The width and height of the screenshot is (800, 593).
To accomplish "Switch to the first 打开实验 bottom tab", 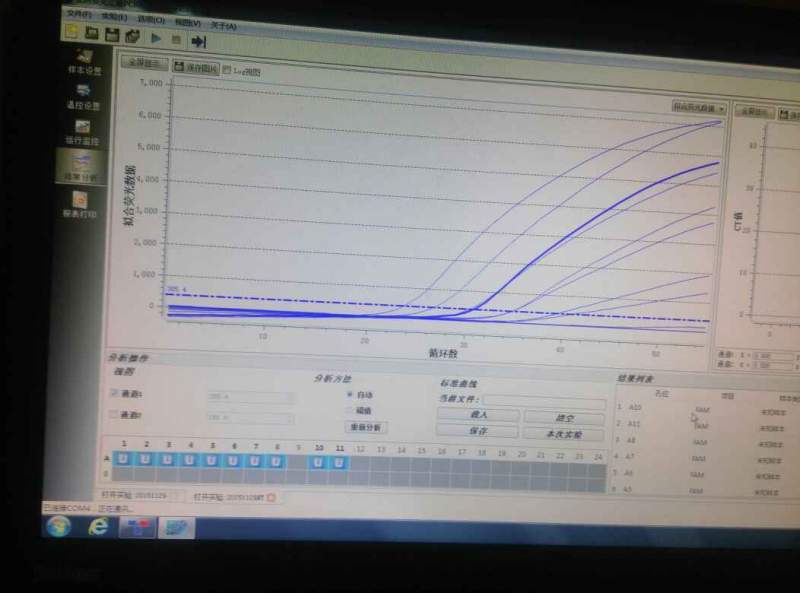I will [x=139, y=495].
